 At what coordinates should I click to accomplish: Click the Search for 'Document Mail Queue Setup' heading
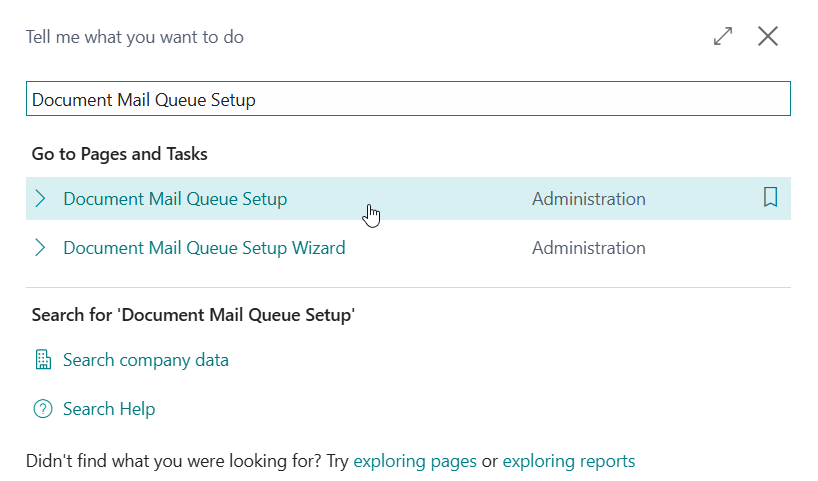click(x=194, y=315)
